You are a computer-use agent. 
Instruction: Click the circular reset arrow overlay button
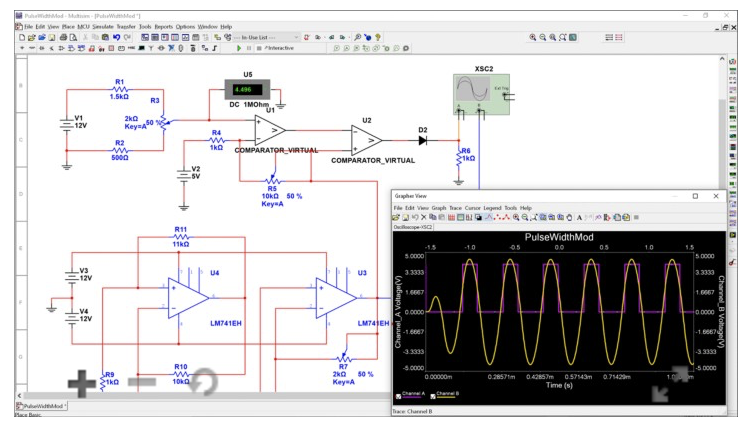point(204,382)
